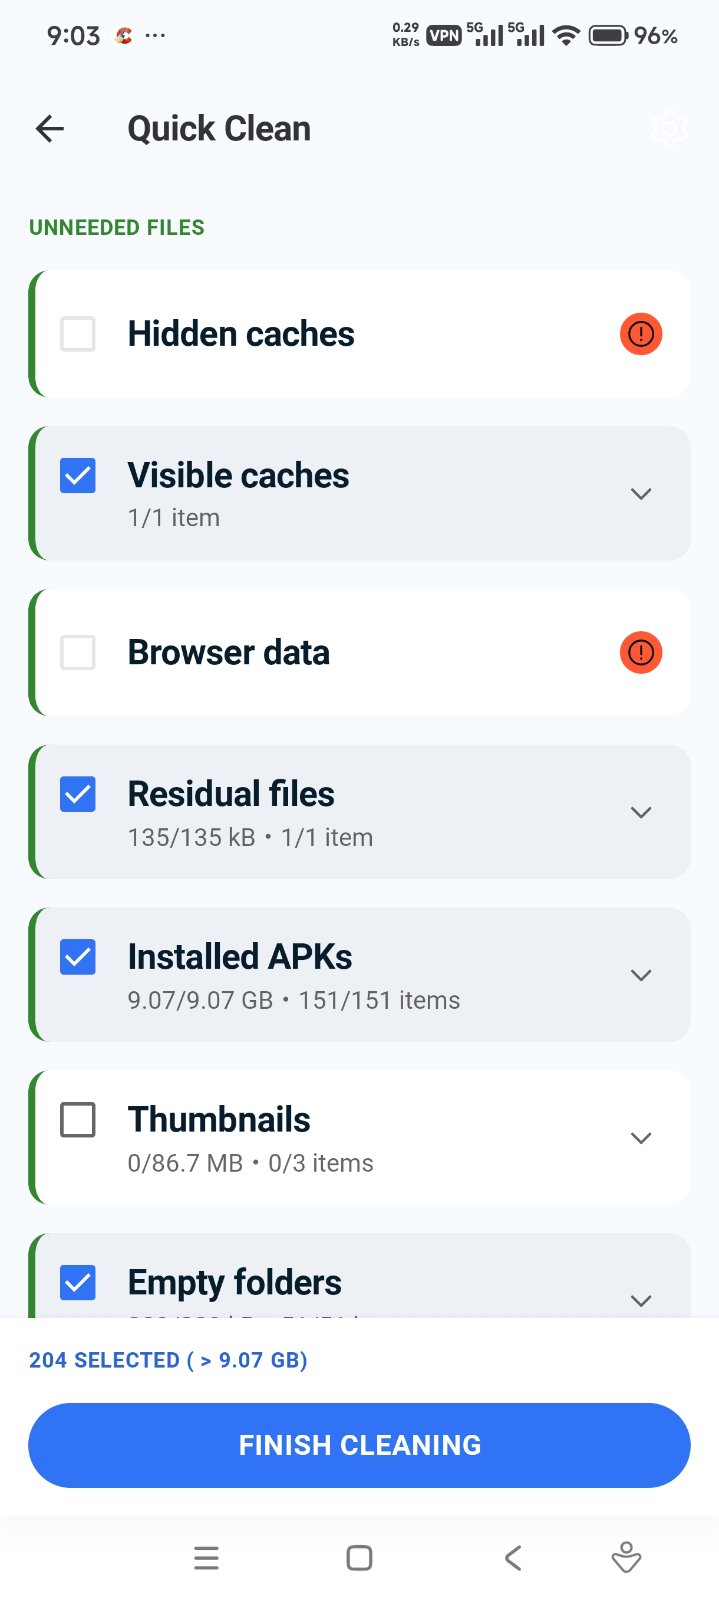Tap Hidden caches warning alert icon

point(641,334)
